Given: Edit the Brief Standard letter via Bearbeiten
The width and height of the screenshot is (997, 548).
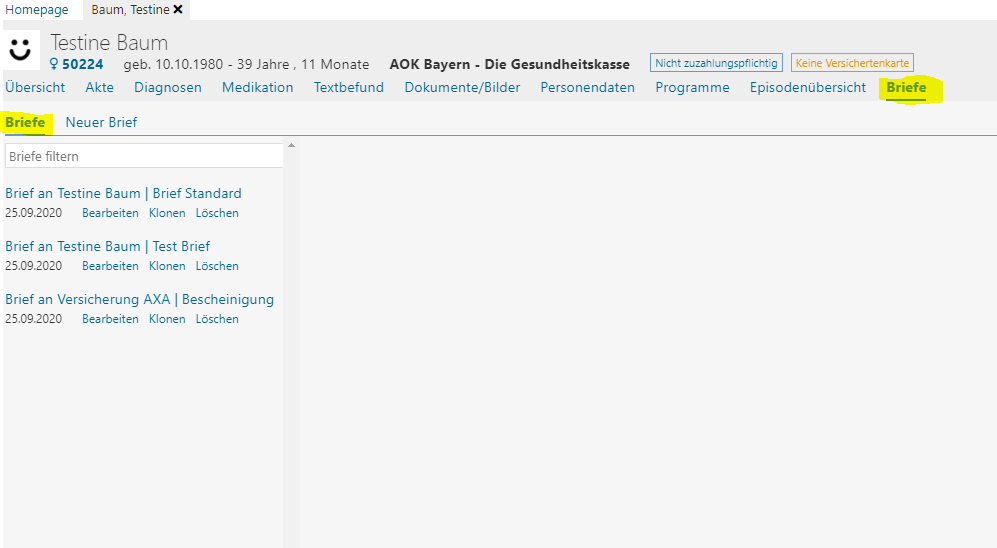Looking at the screenshot, I should [110, 213].
